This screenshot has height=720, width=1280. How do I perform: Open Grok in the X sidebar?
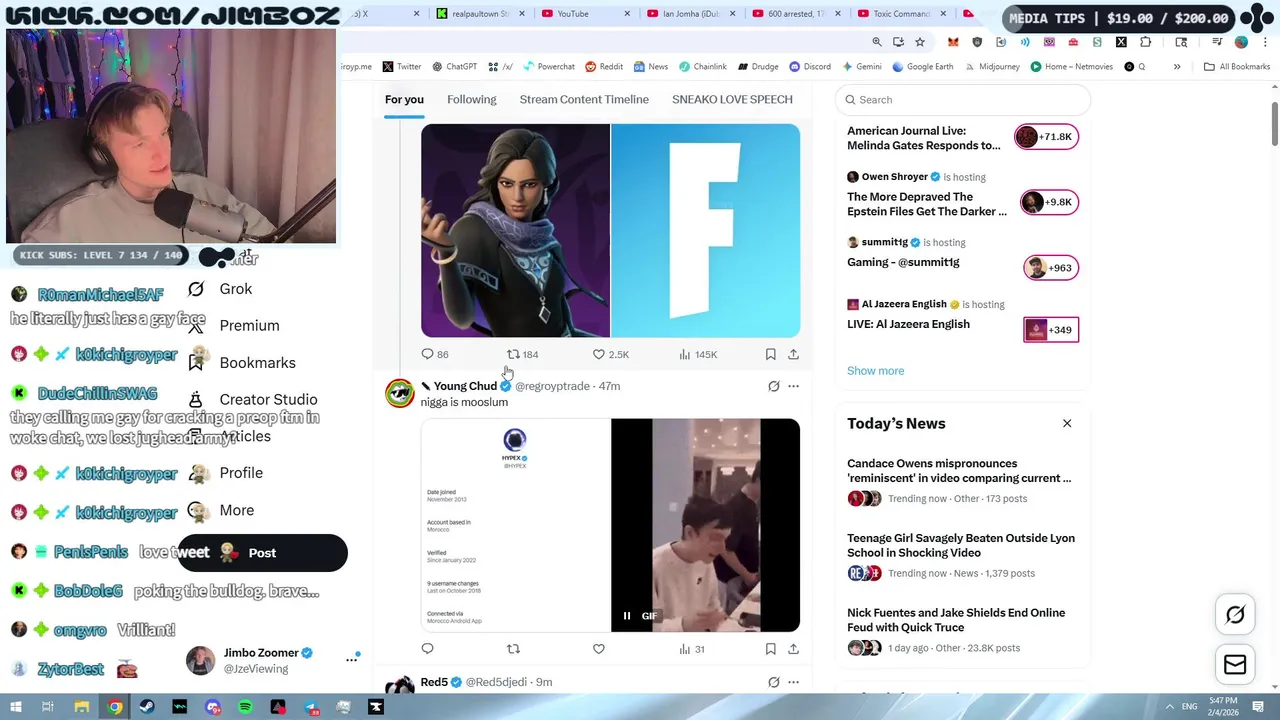point(222,289)
